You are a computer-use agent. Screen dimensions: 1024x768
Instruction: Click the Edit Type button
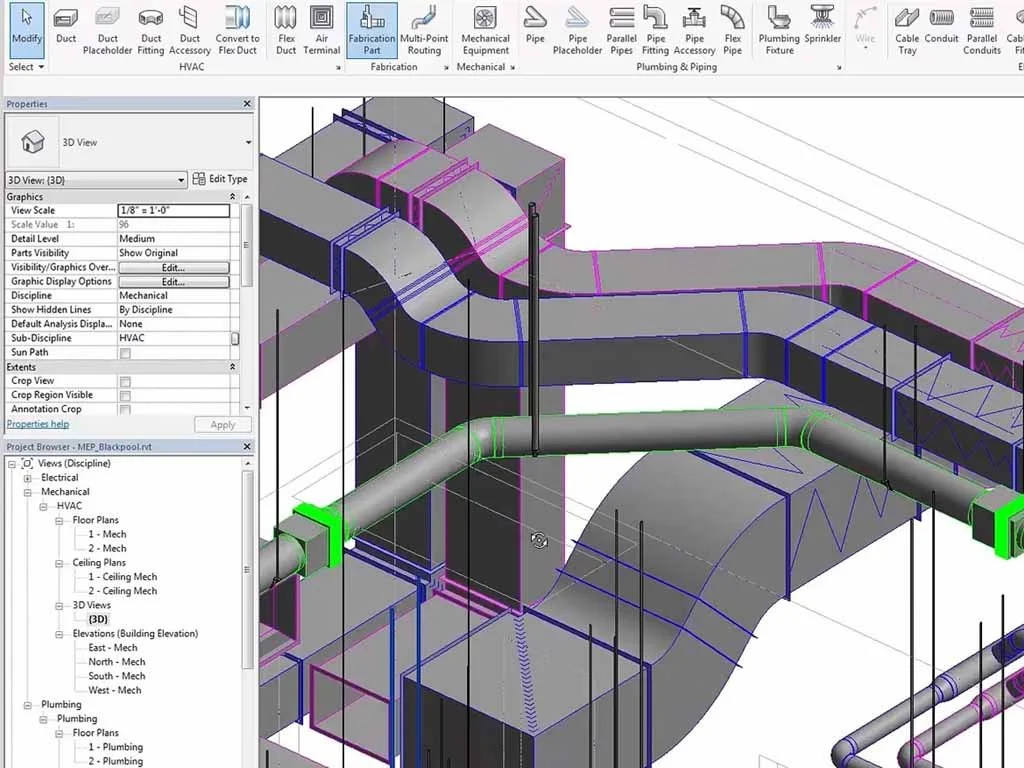(x=221, y=179)
